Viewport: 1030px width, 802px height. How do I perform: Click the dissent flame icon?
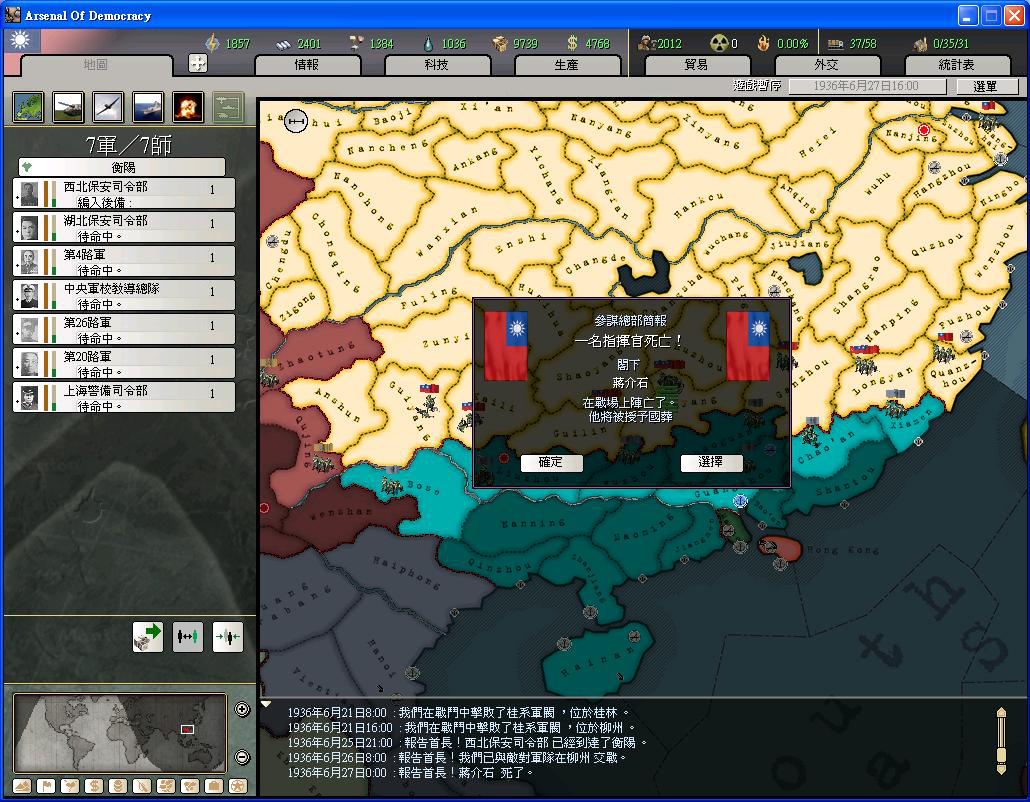point(763,43)
